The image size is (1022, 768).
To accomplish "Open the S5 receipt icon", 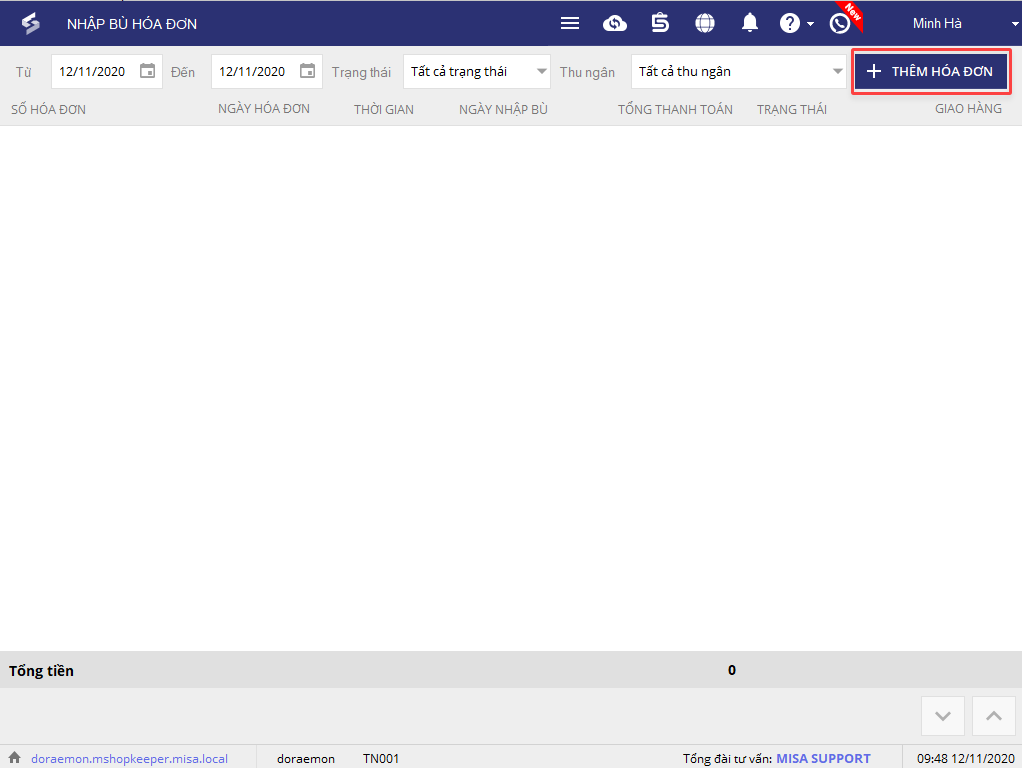I will coord(660,23).
